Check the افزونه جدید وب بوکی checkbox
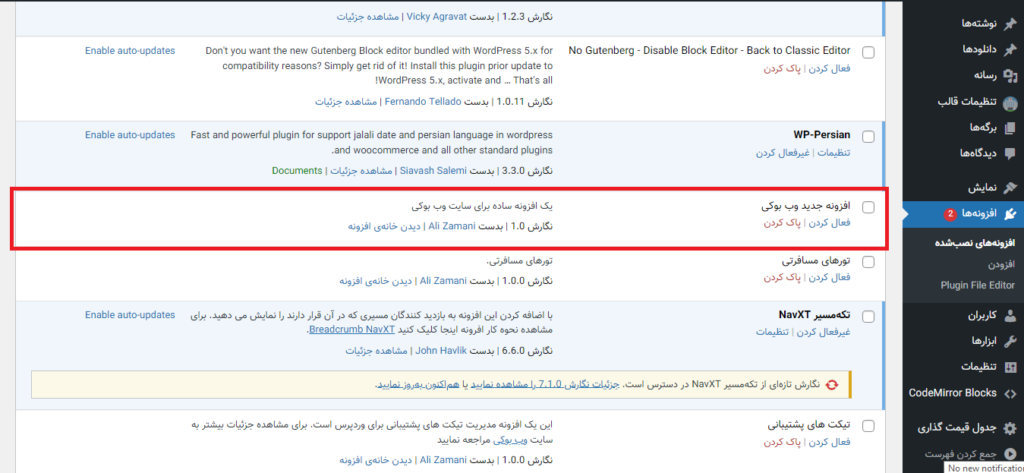Viewport: 1024px width, 473px height. pos(869,207)
